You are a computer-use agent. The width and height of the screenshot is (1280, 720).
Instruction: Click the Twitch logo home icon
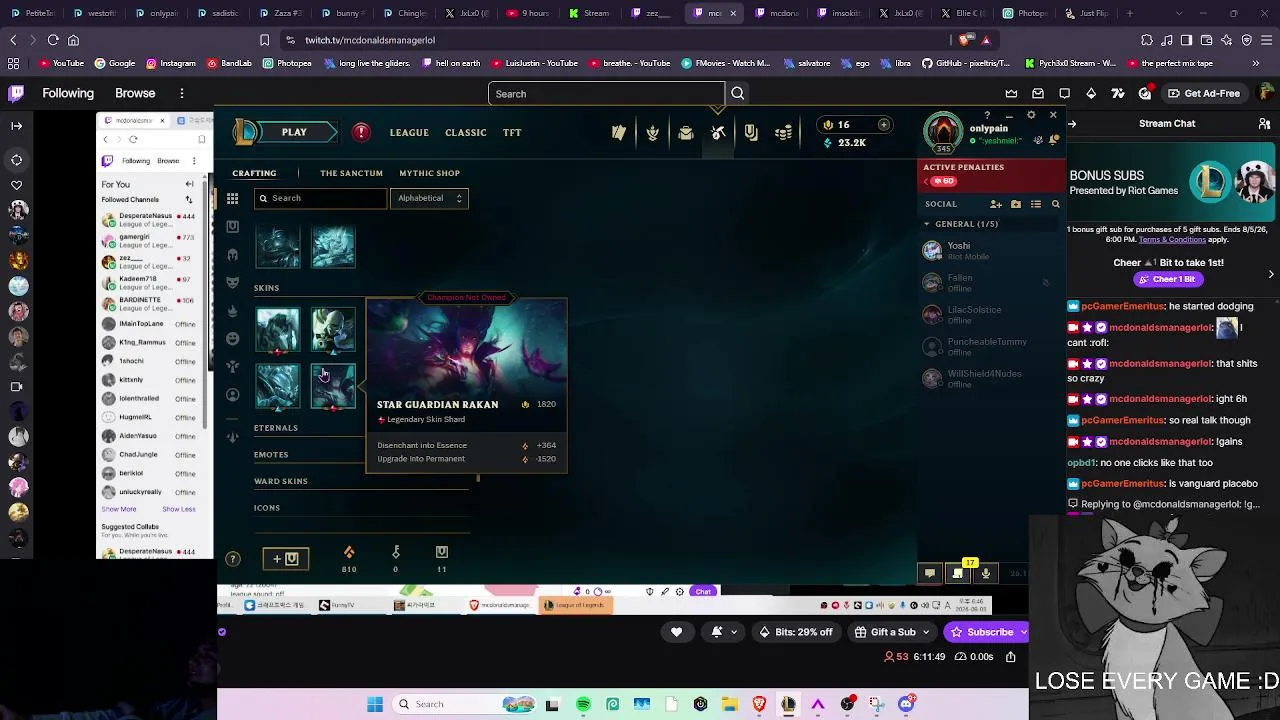(16, 93)
